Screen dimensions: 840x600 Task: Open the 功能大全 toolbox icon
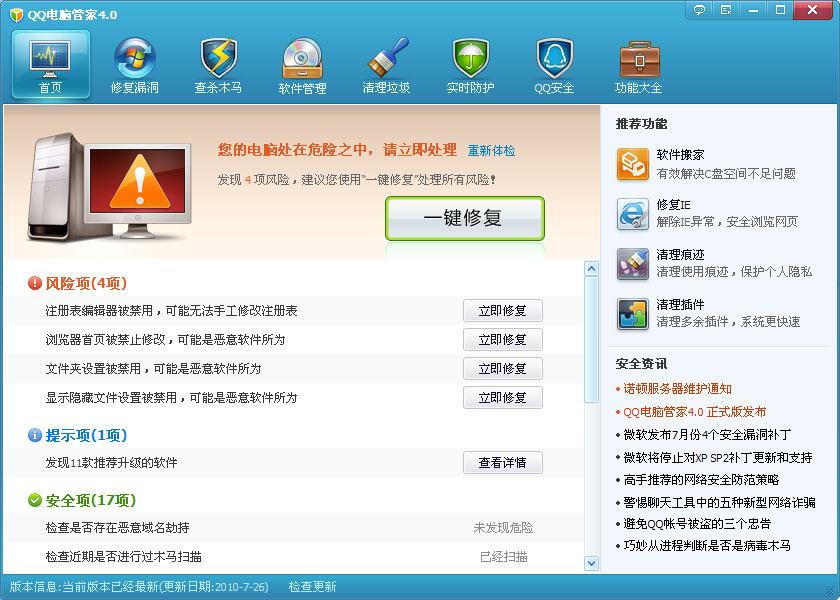coord(639,58)
